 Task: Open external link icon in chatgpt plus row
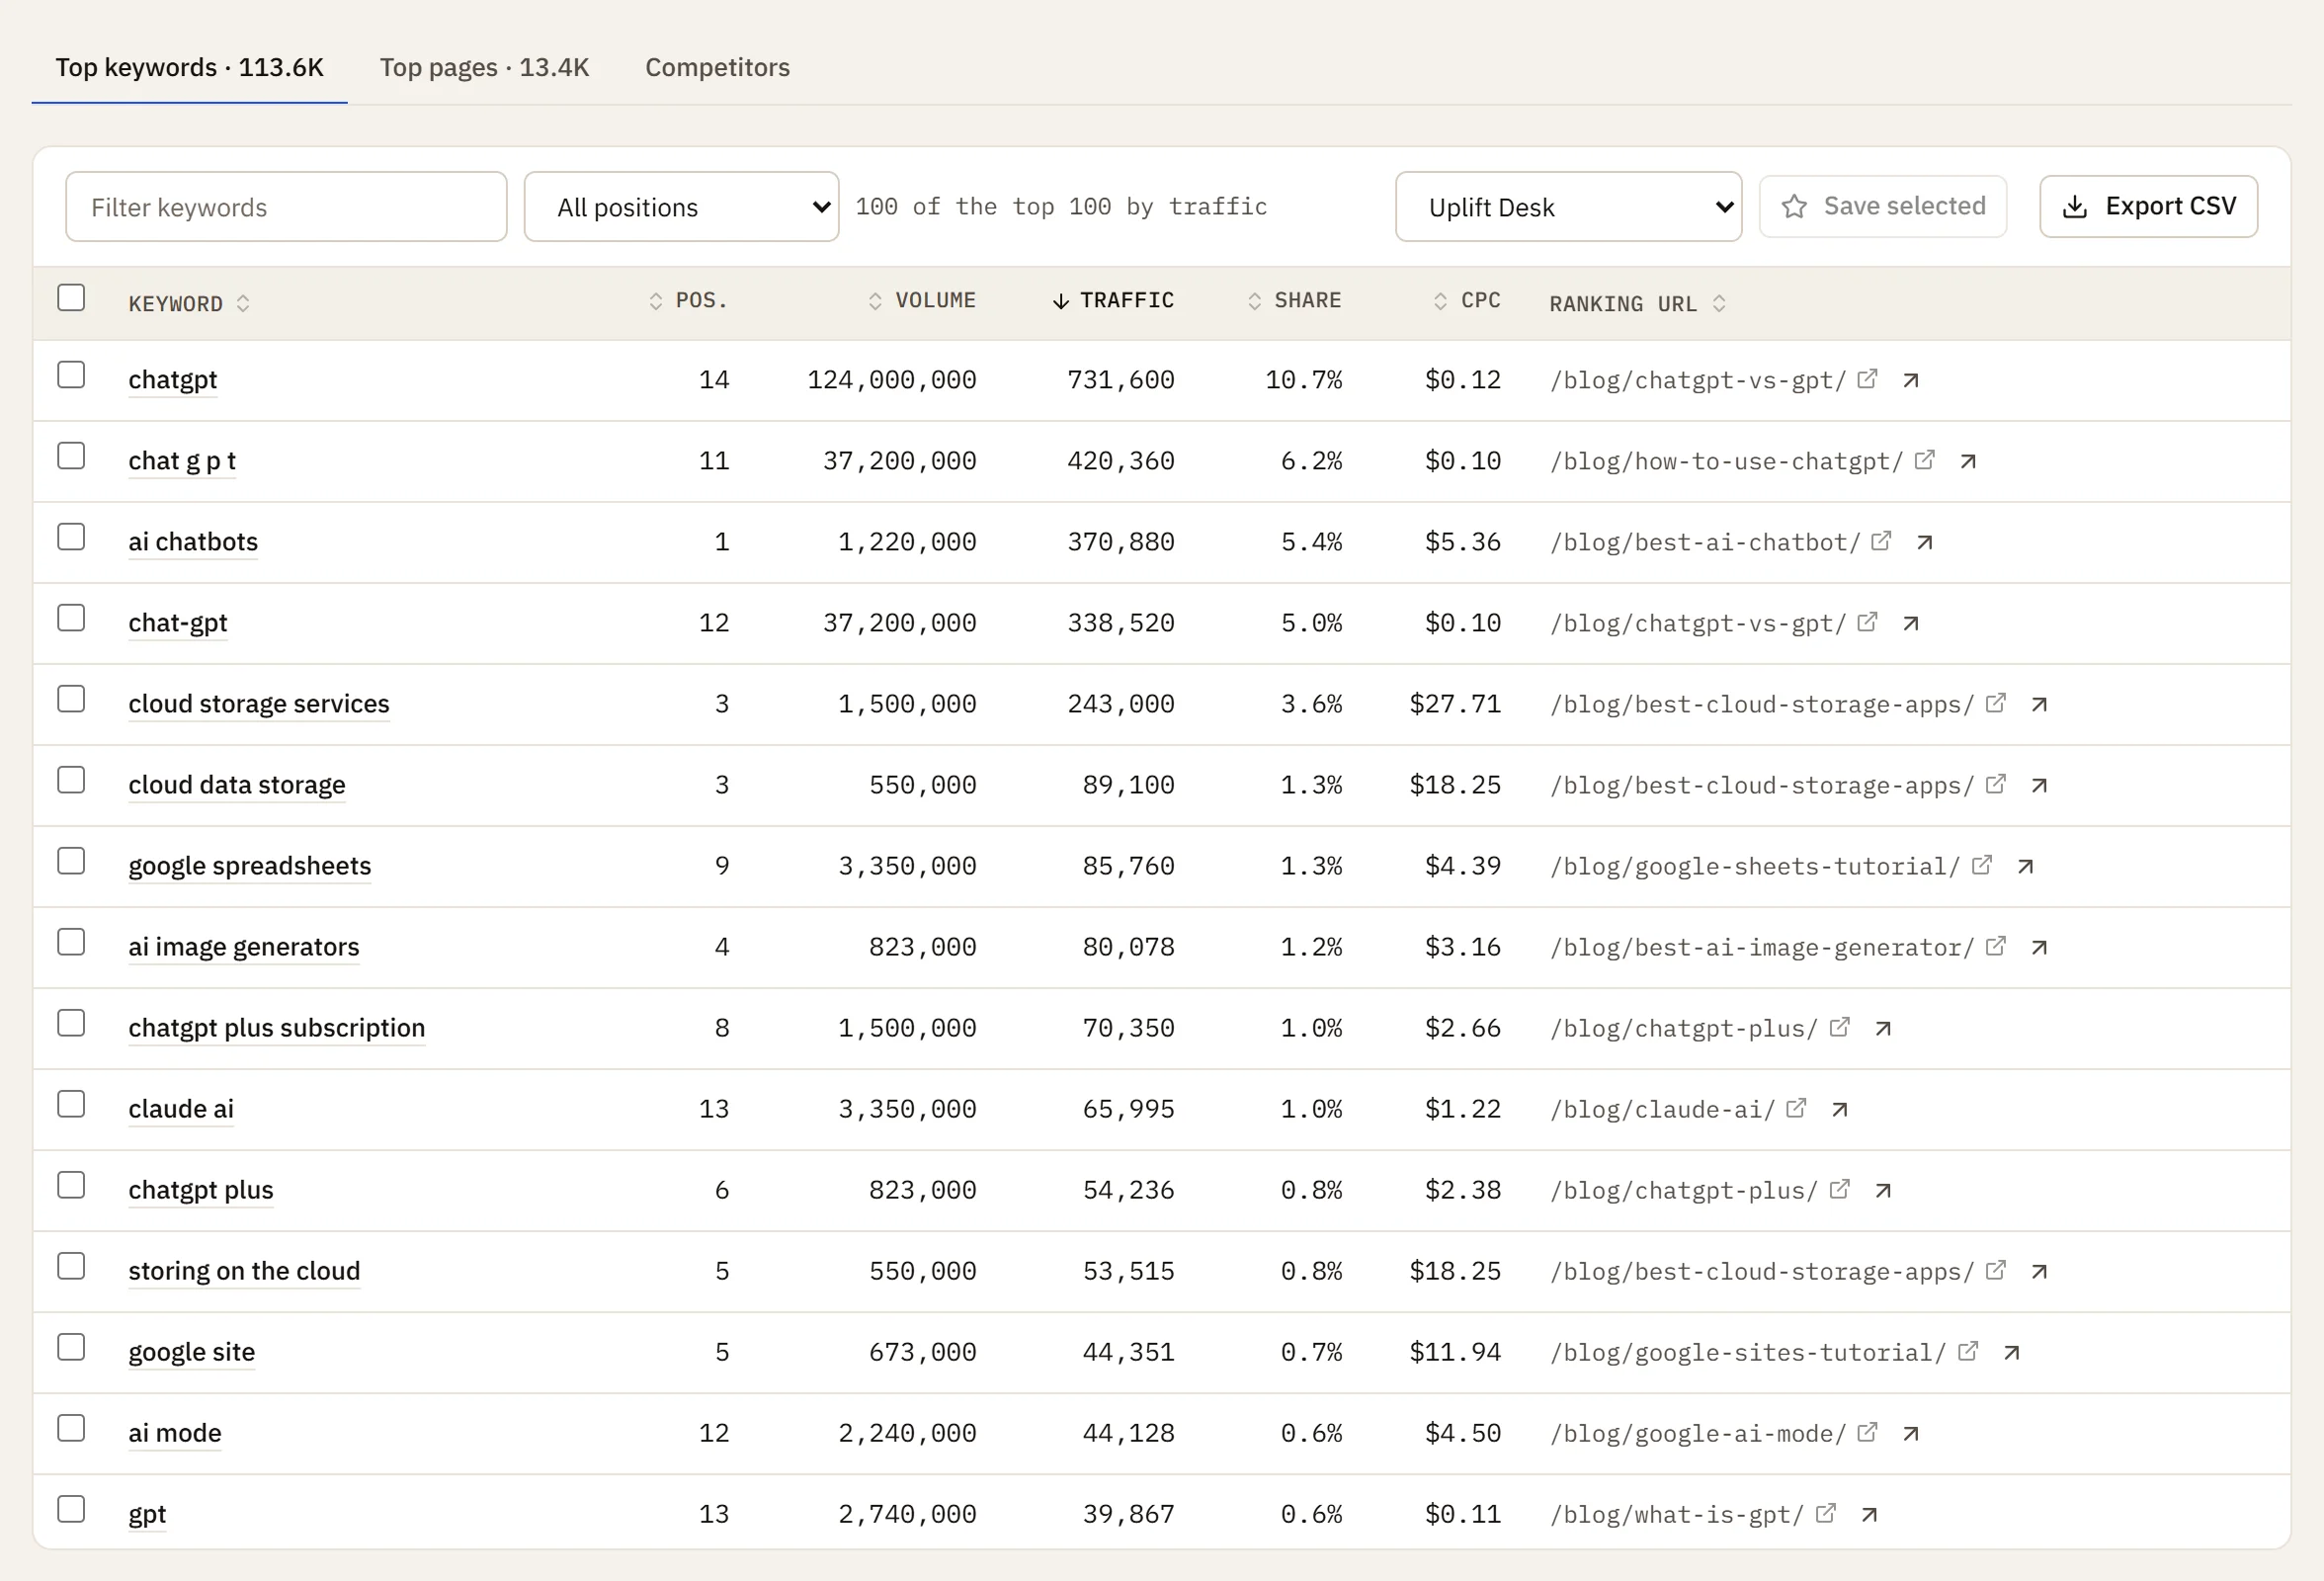click(1839, 1189)
